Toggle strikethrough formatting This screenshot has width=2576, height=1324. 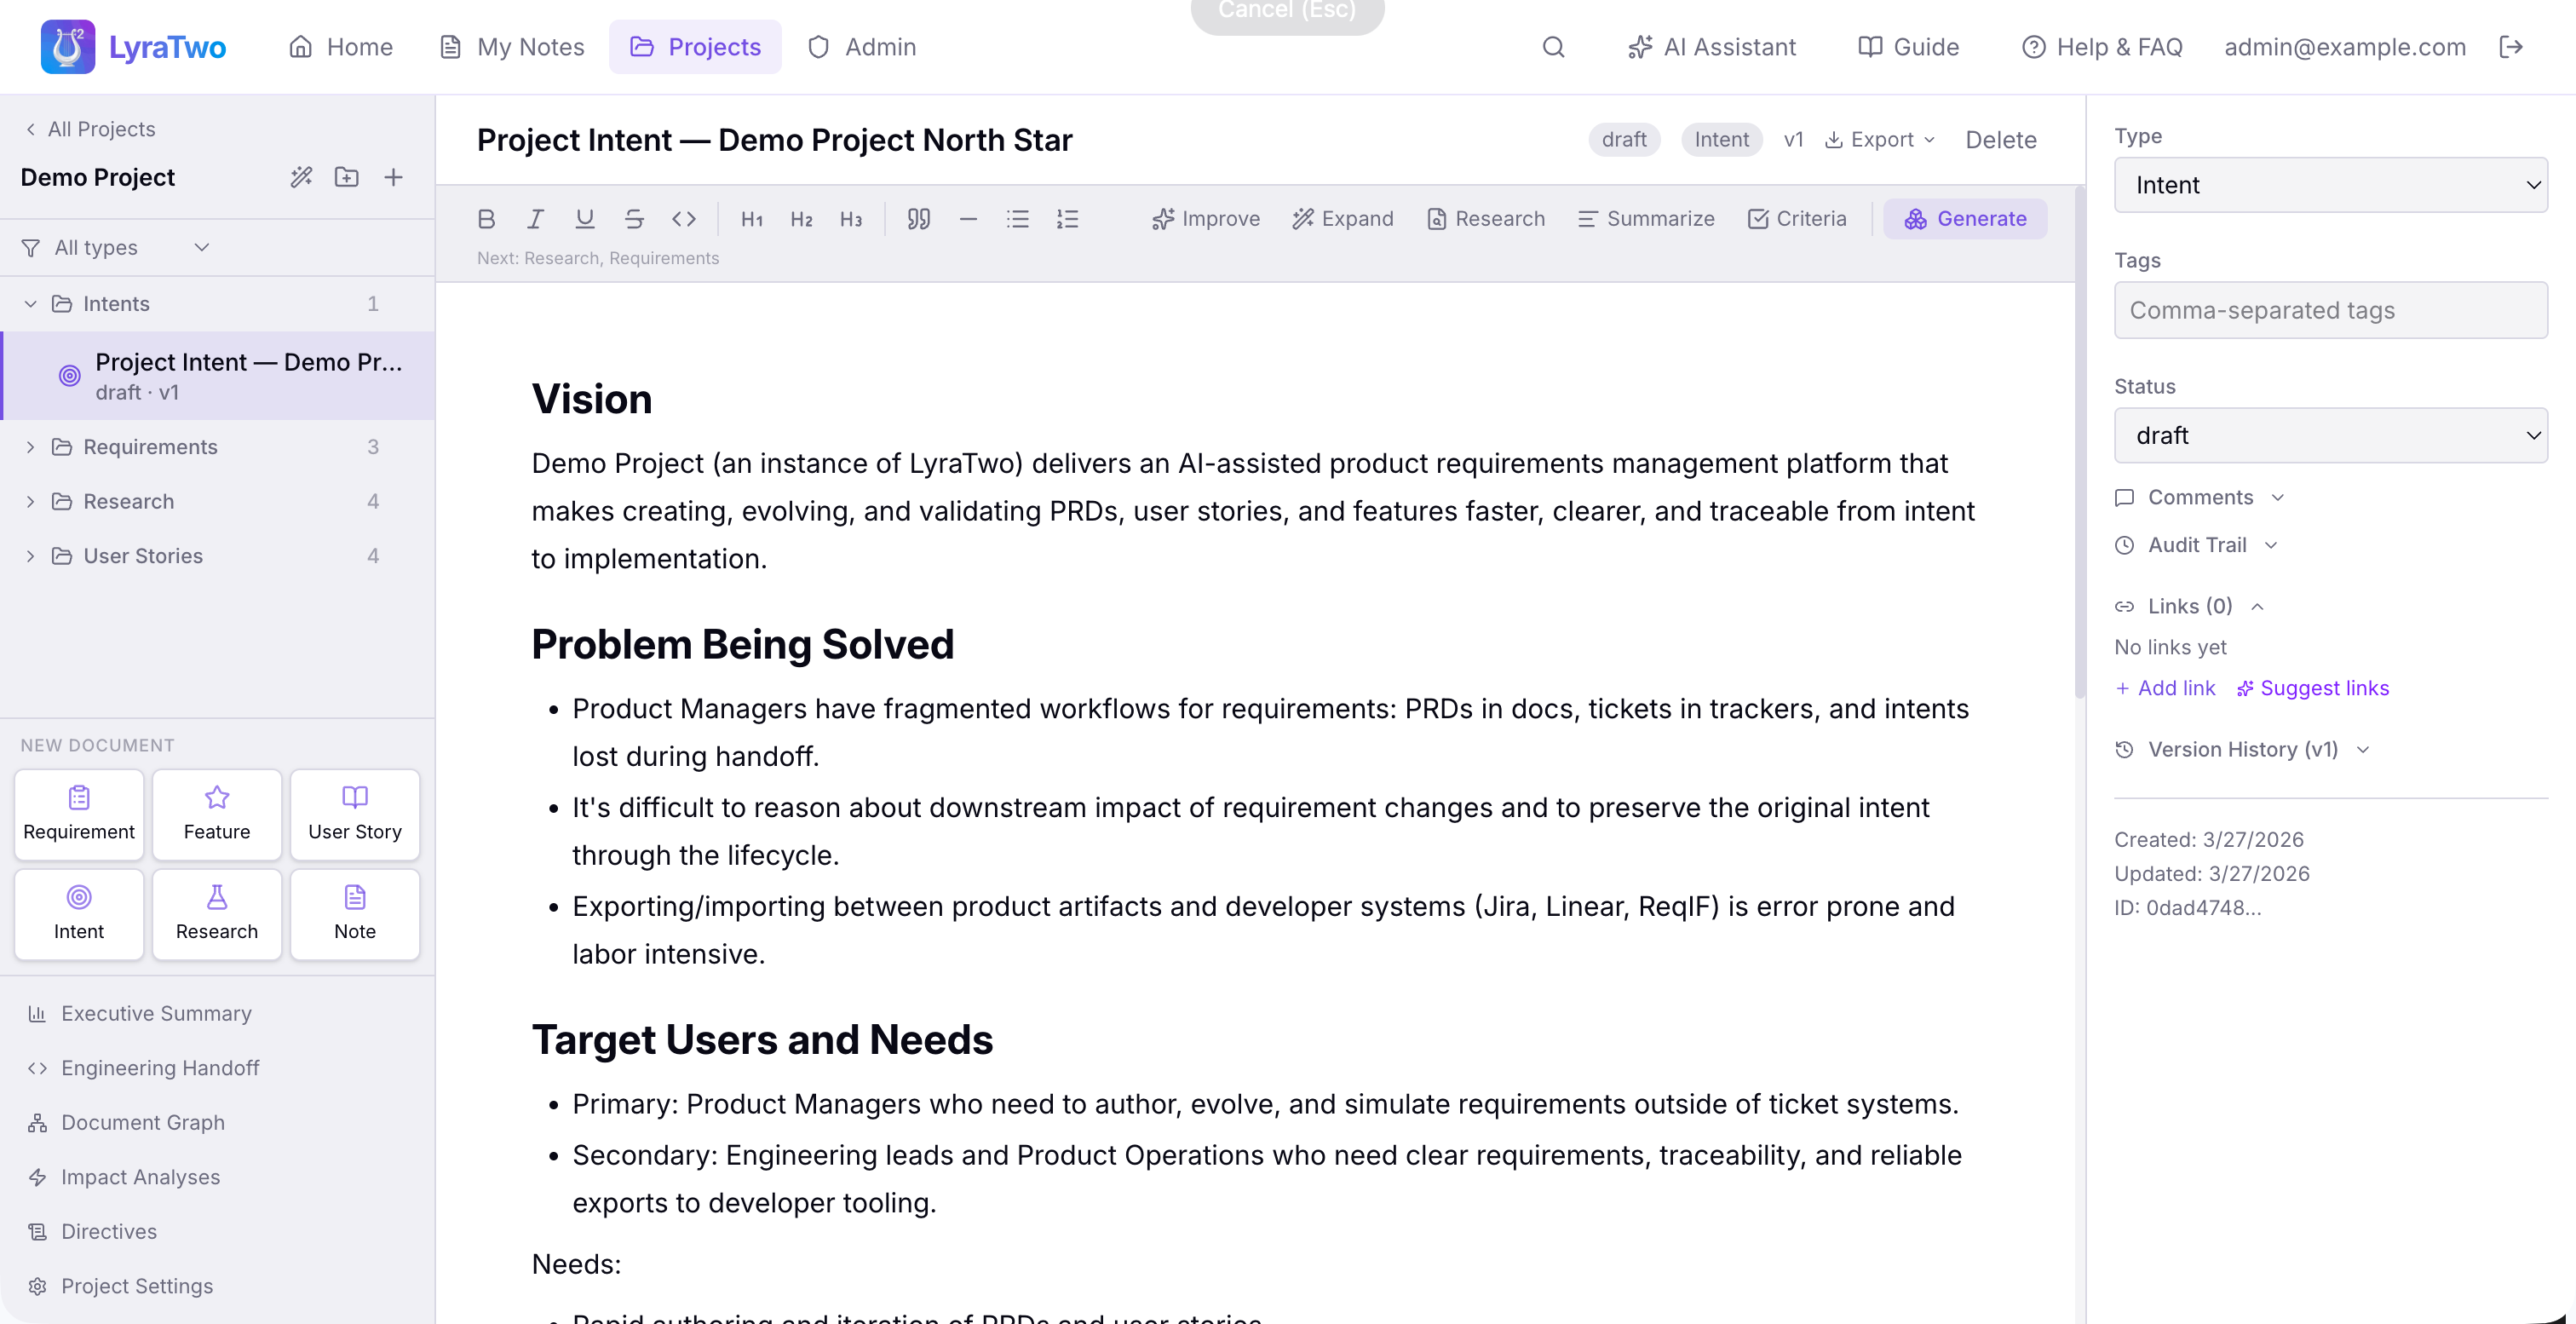[x=634, y=219]
